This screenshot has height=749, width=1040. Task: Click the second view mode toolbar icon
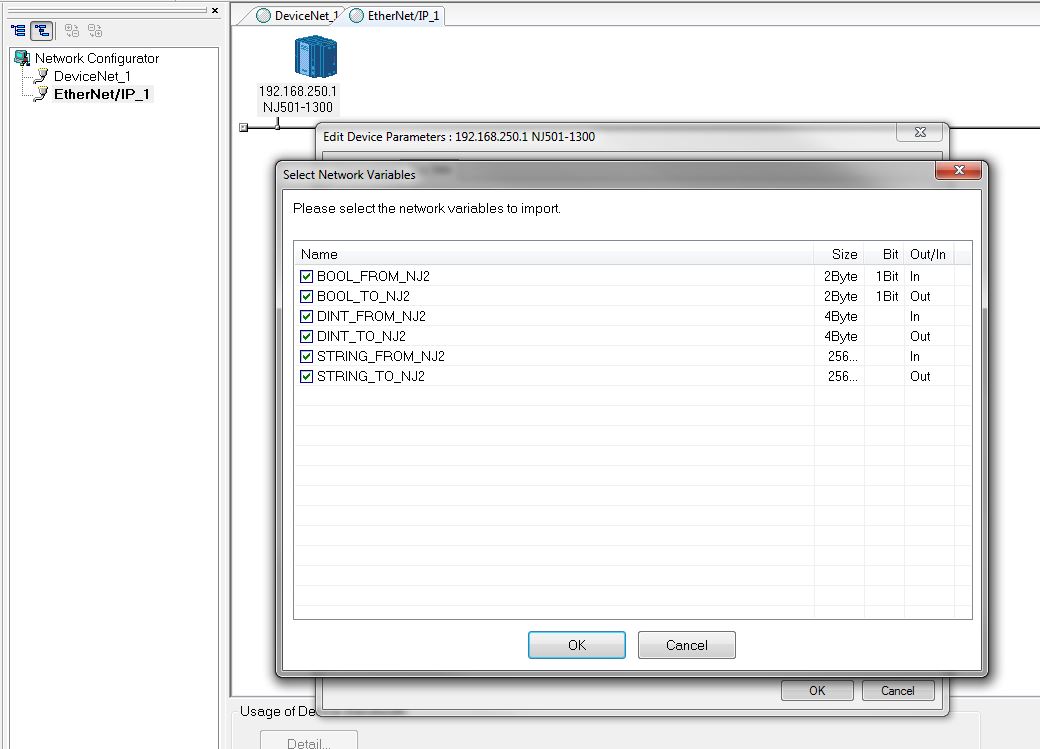tap(41, 30)
